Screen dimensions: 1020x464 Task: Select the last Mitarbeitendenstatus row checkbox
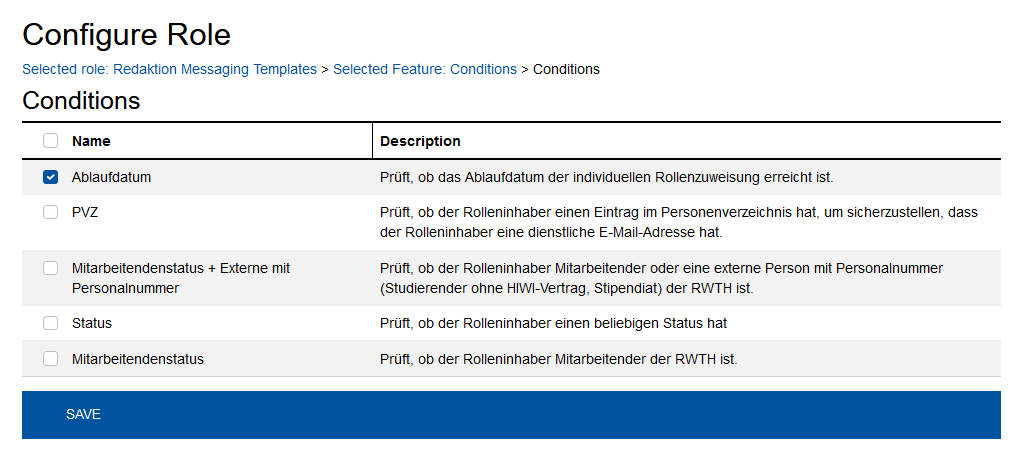pyautogui.click(x=51, y=359)
